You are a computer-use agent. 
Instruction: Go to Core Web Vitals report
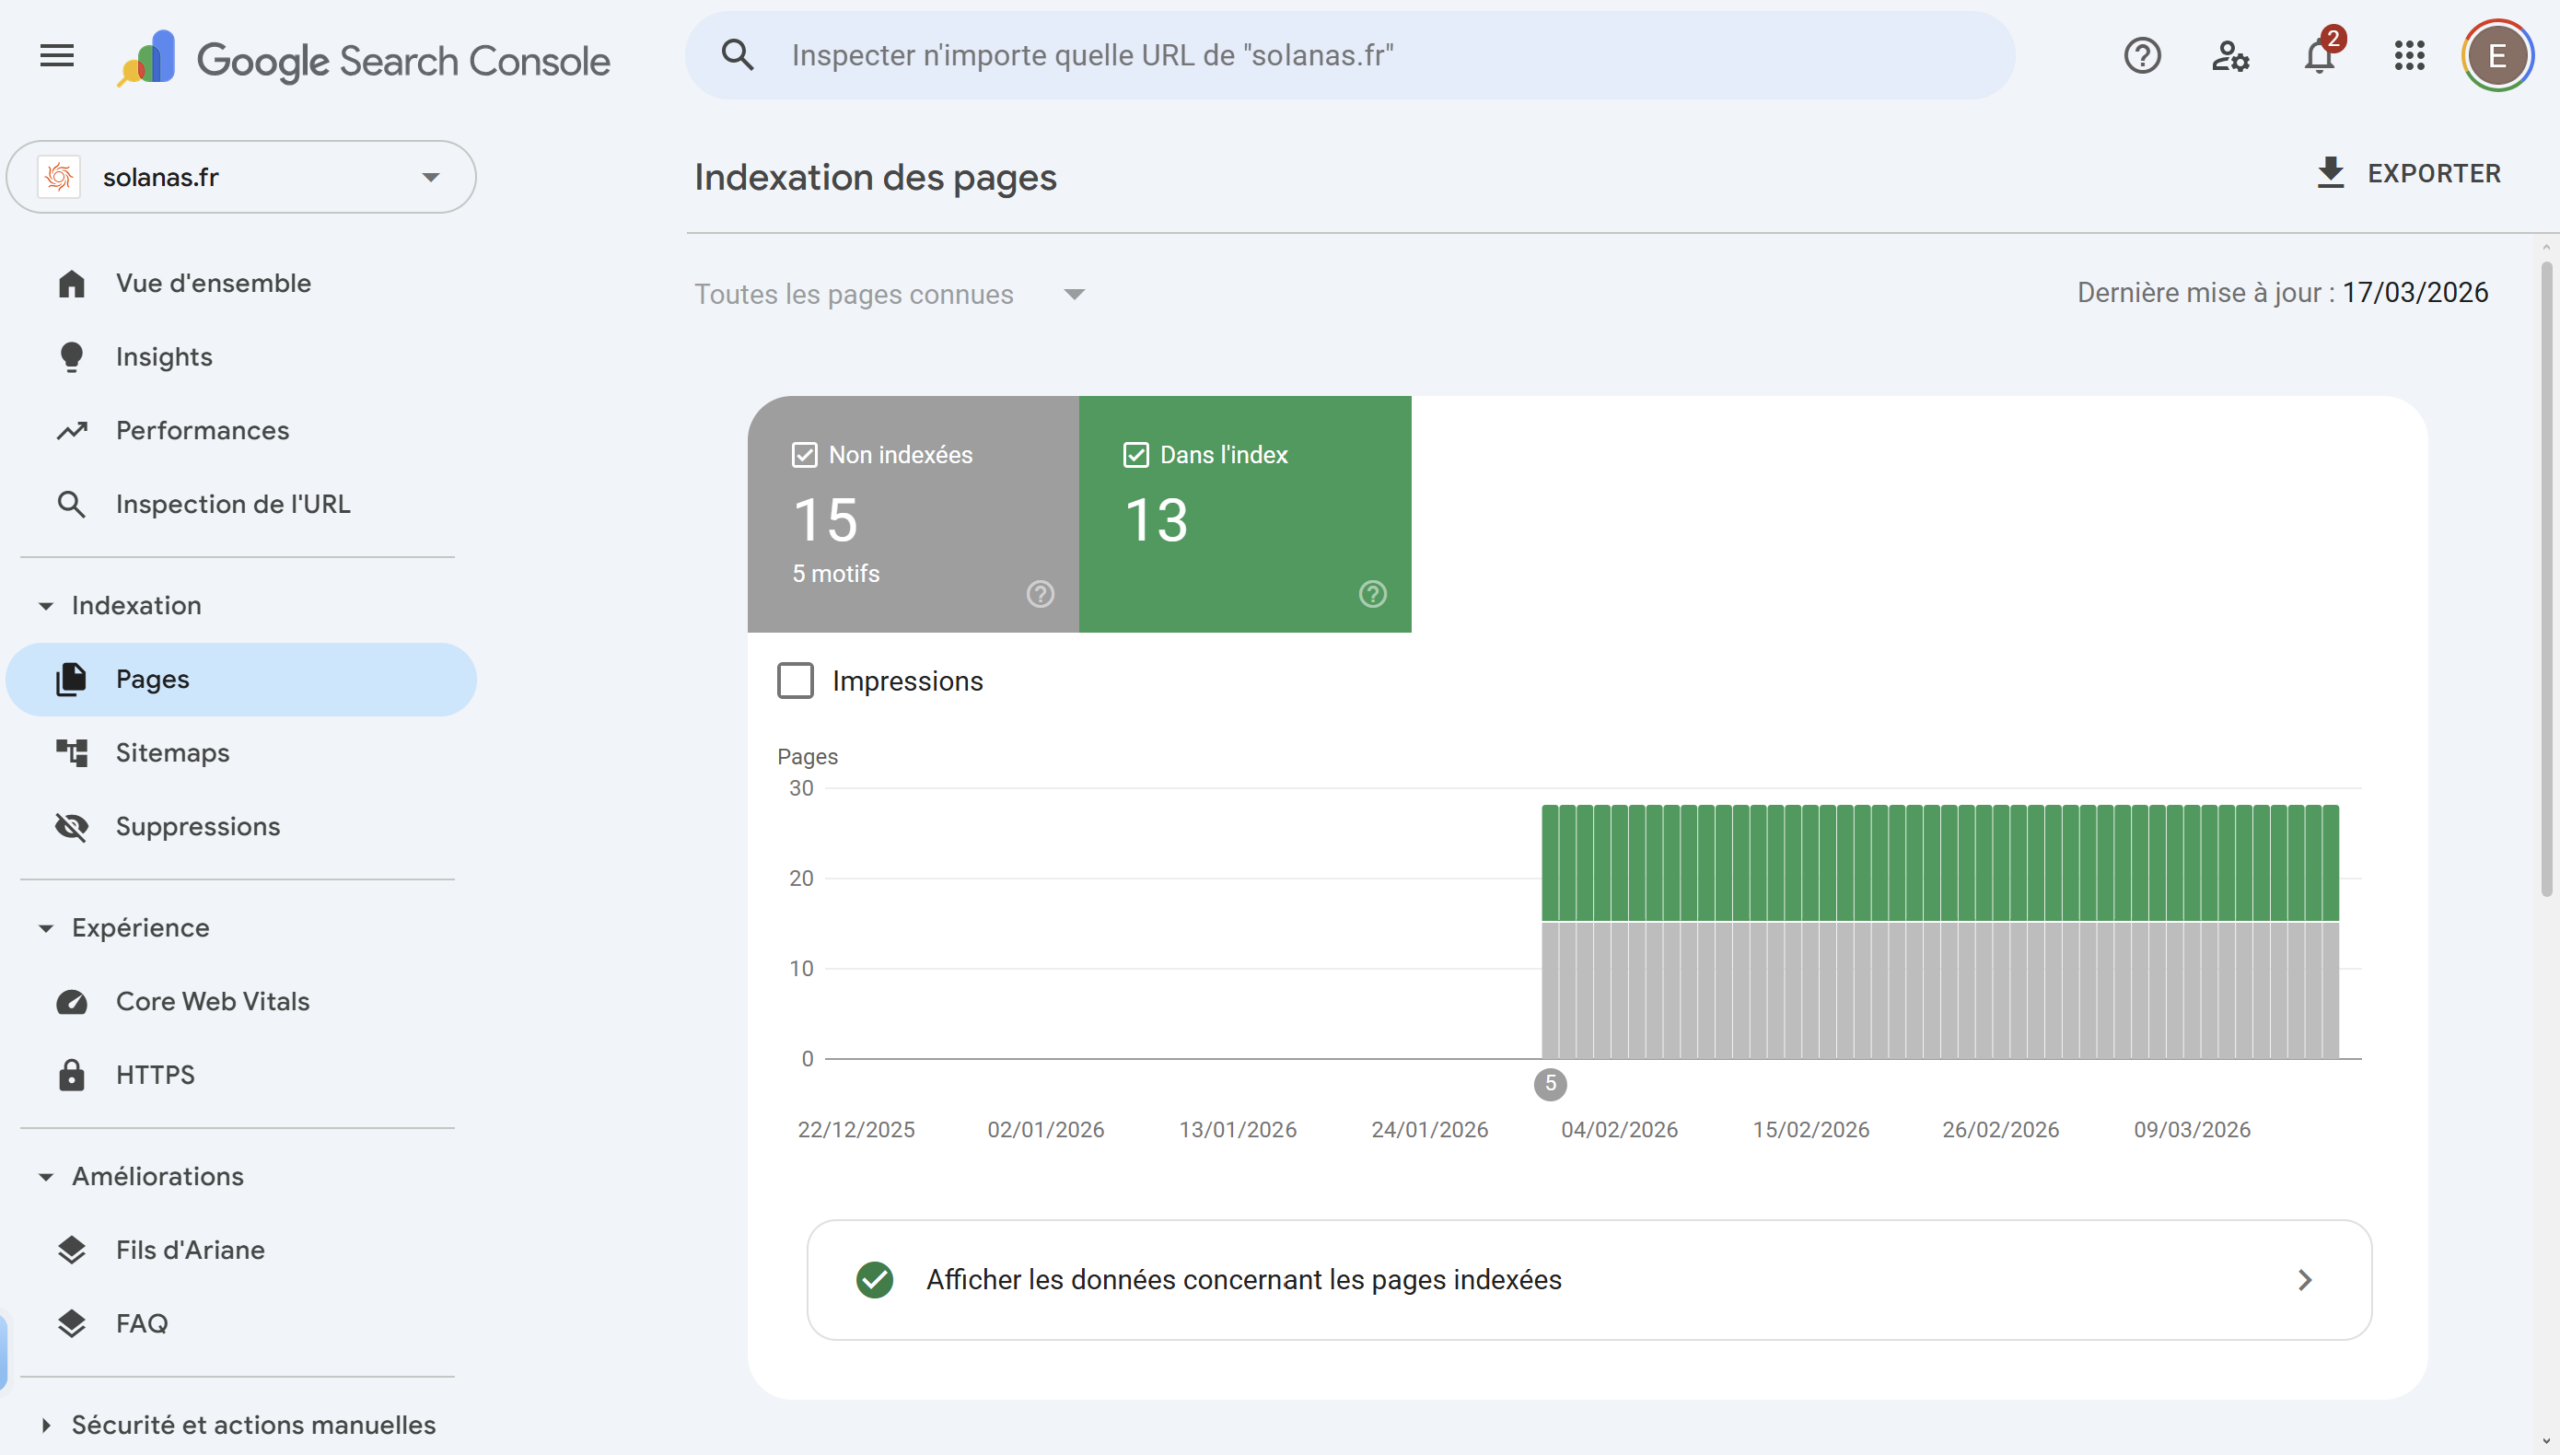(212, 1001)
